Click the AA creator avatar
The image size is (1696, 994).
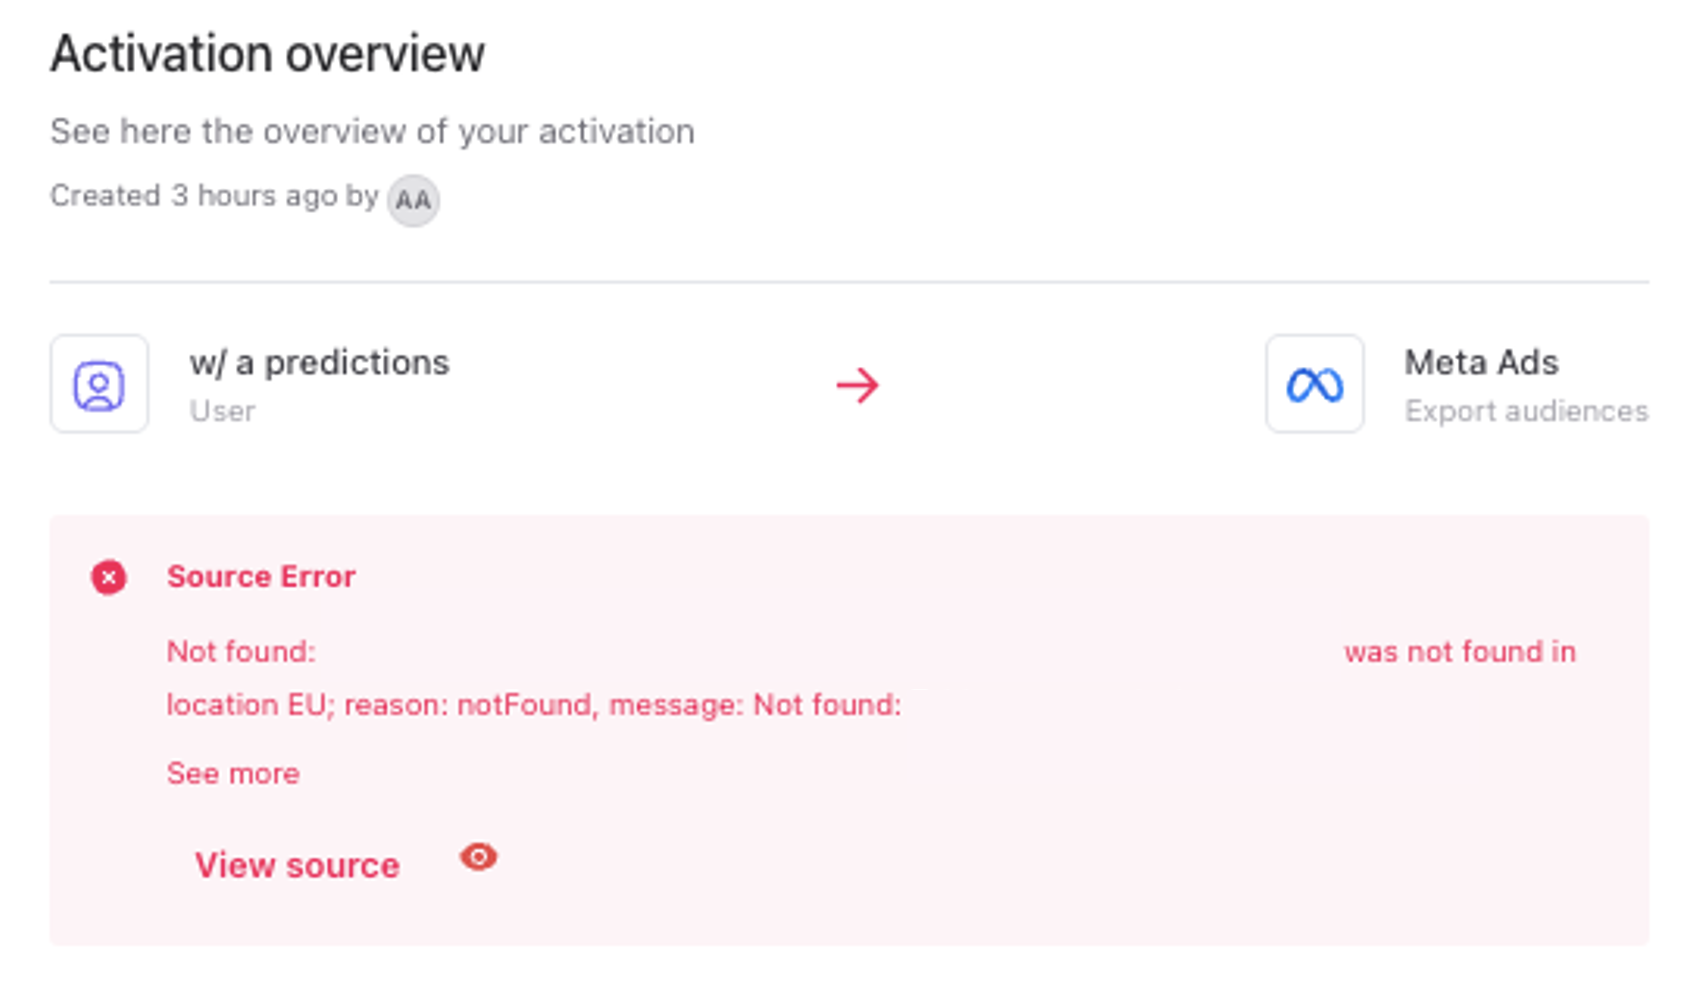[413, 200]
